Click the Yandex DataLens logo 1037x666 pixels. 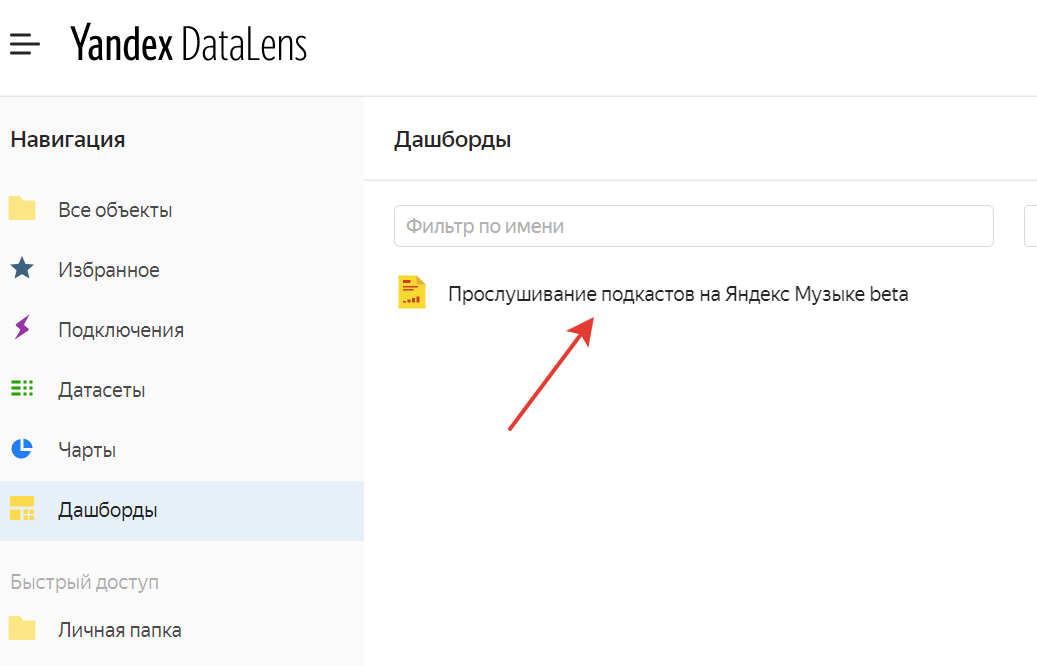[x=188, y=44]
